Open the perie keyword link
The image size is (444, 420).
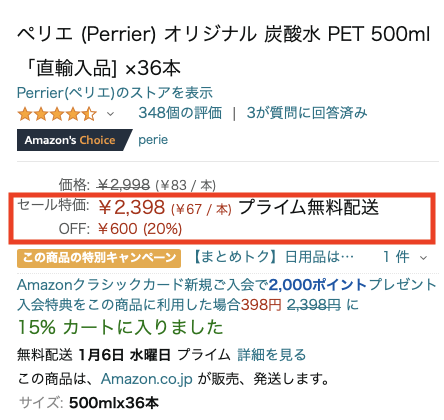tap(153, 140)
